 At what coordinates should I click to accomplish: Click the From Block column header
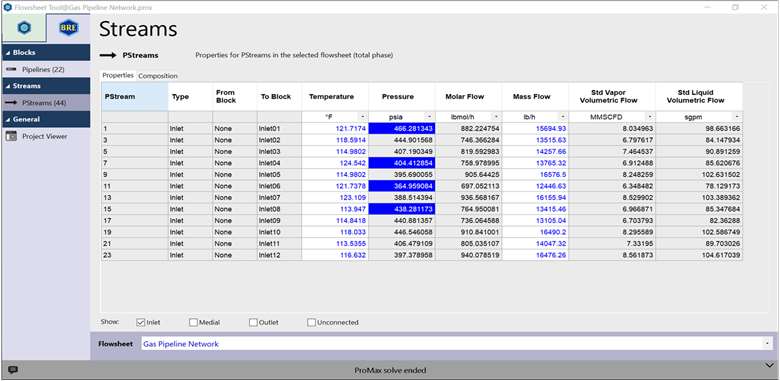(235, 96)
